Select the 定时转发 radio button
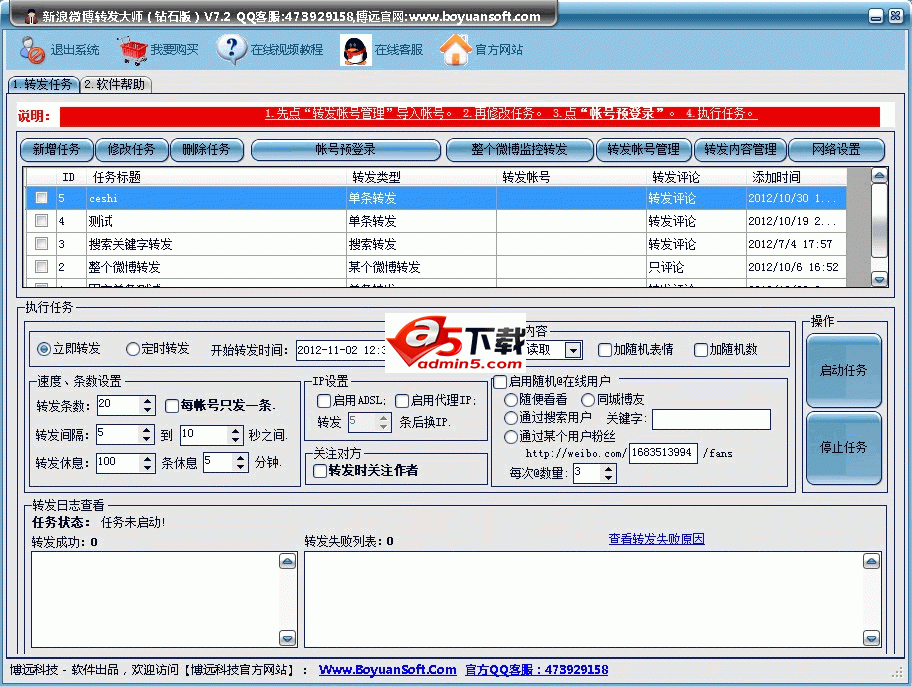 [x=133, y=349]
